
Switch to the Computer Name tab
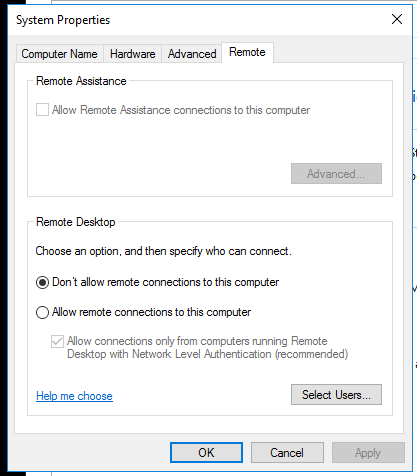(59, 54)
